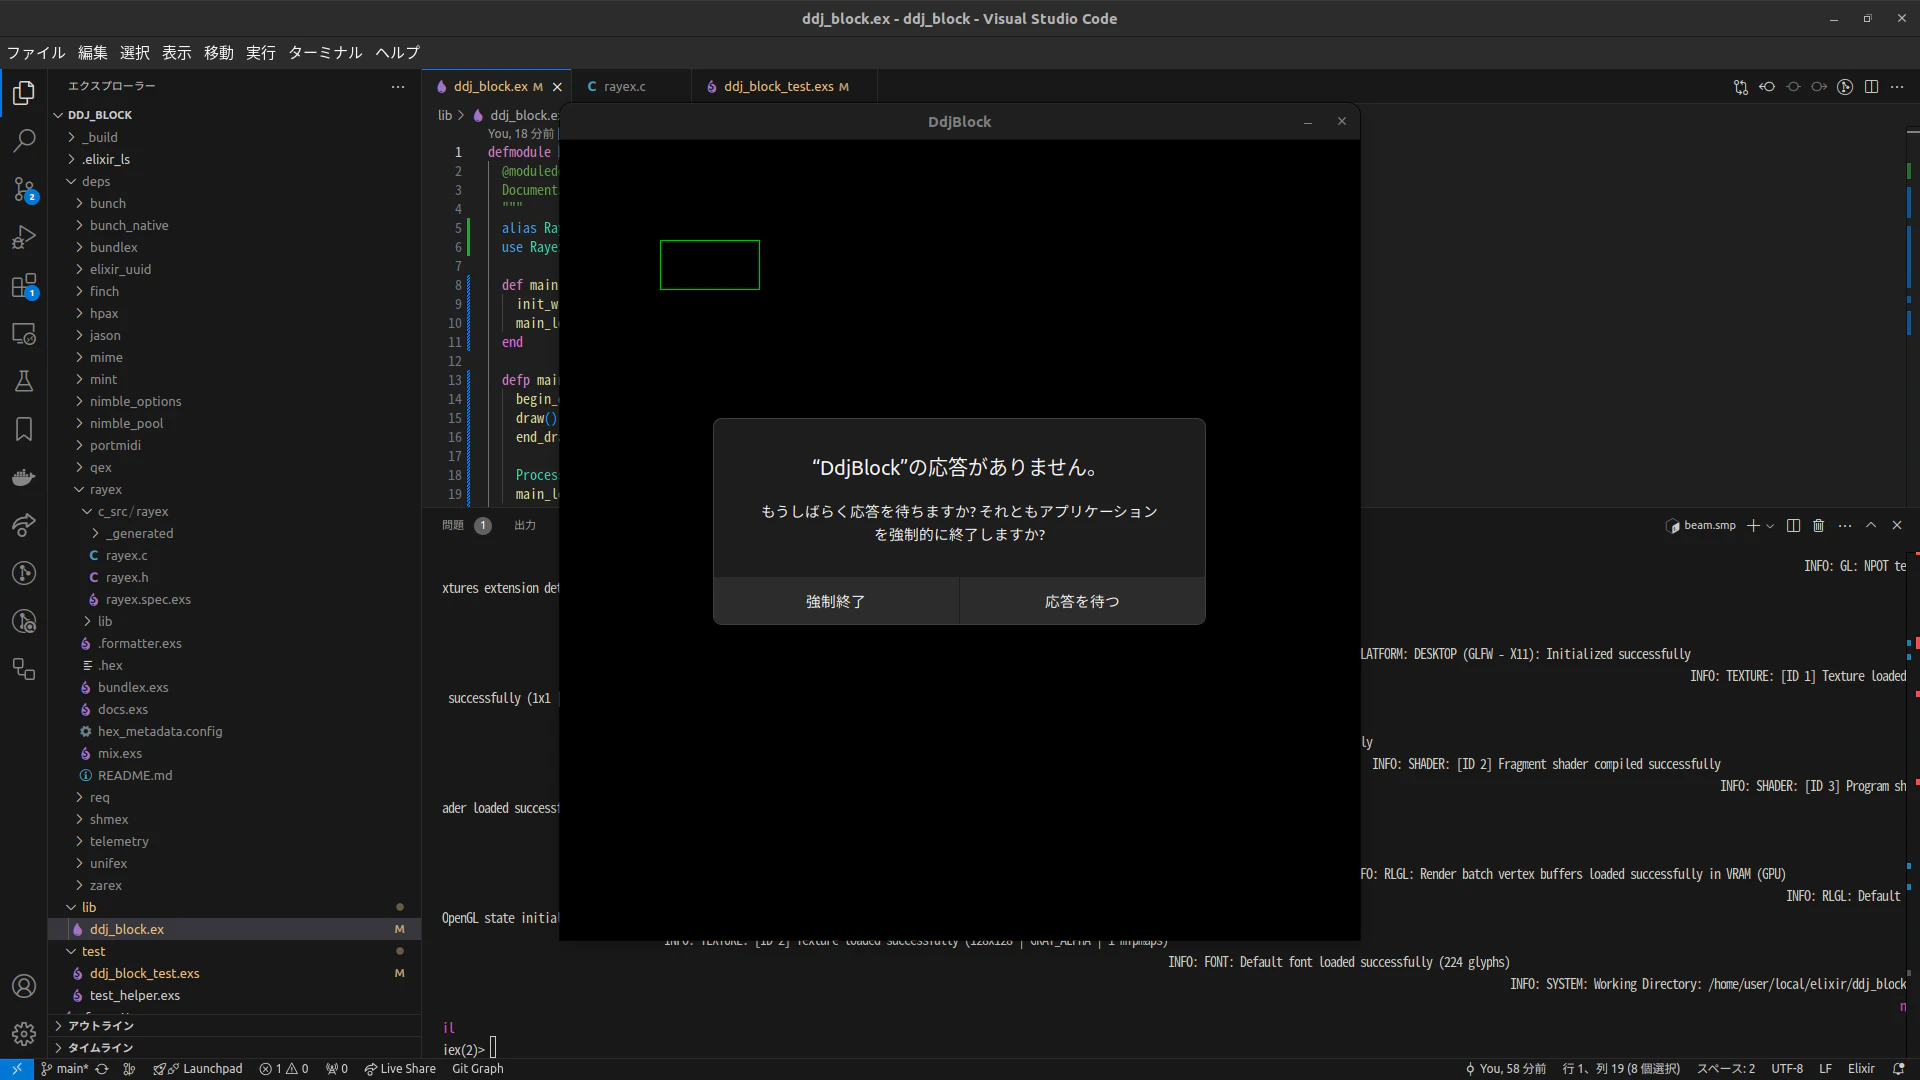Open Explorer panel more actions menu
Screen dimensions: 1920x1080
[x=398, y=87]
